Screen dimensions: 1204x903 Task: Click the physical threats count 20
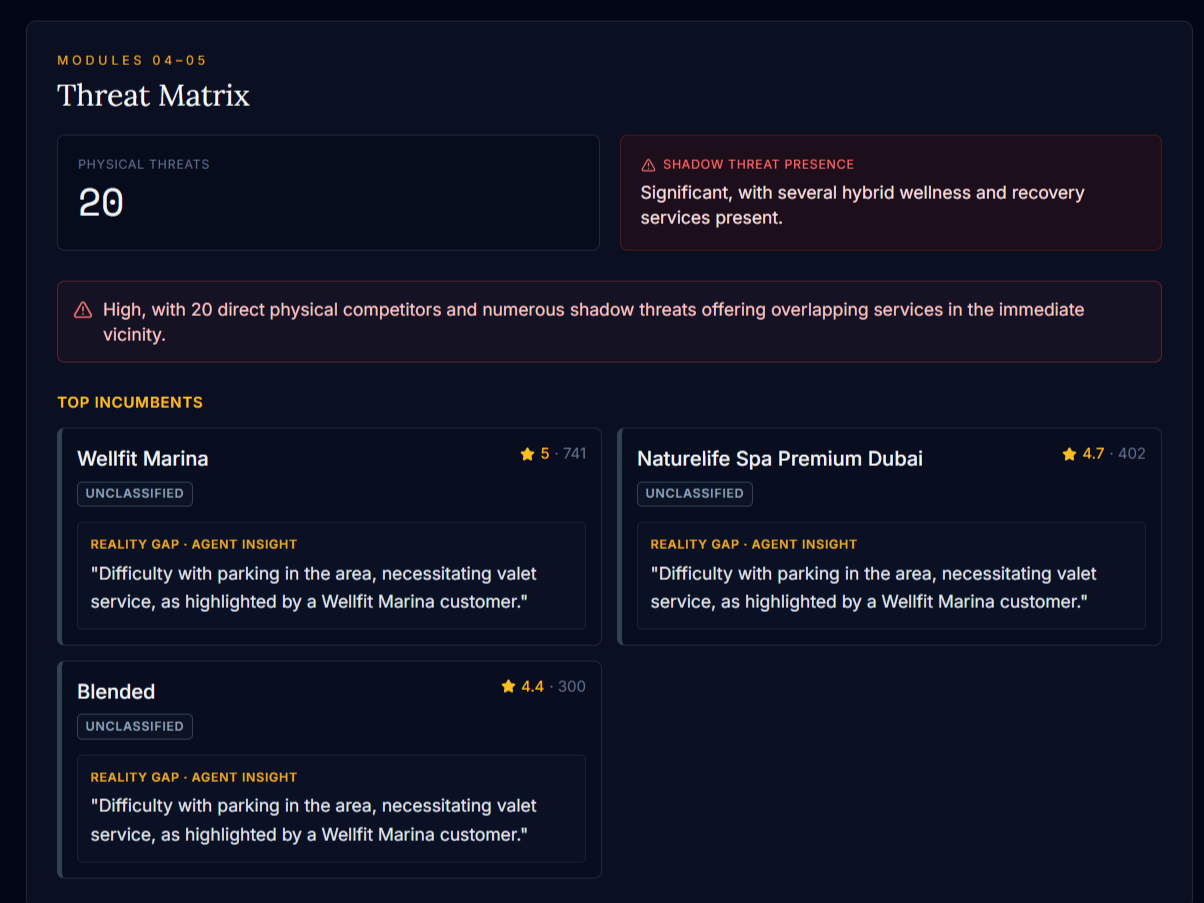101,204
